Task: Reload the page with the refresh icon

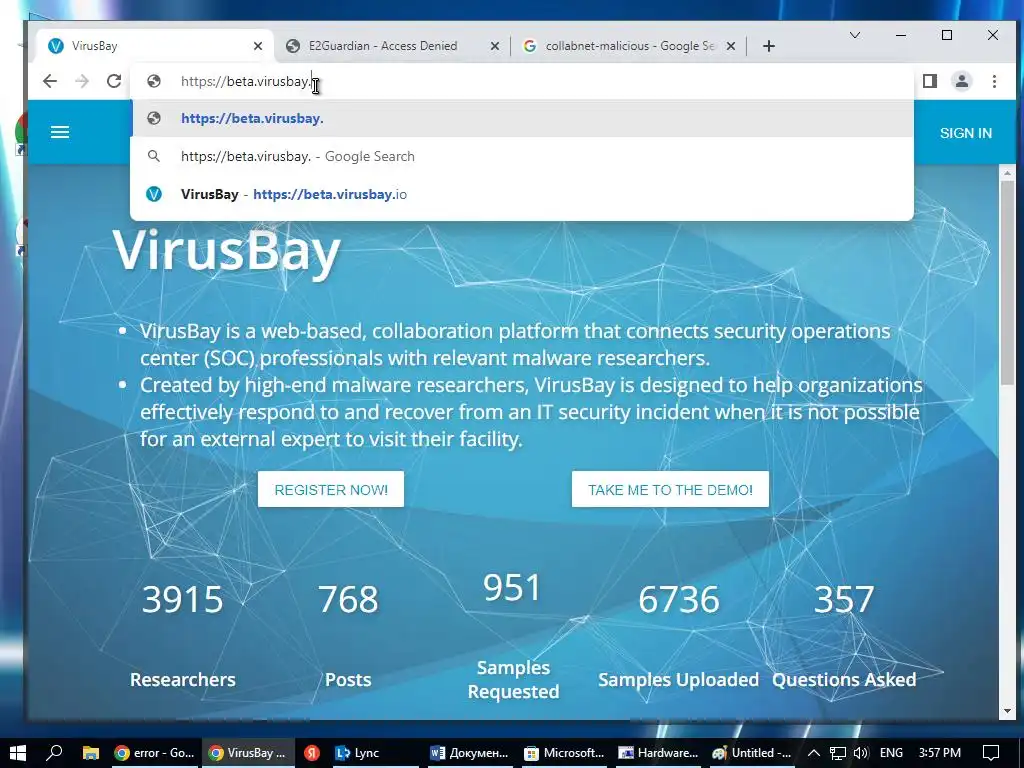Action: tap(114, 81)
